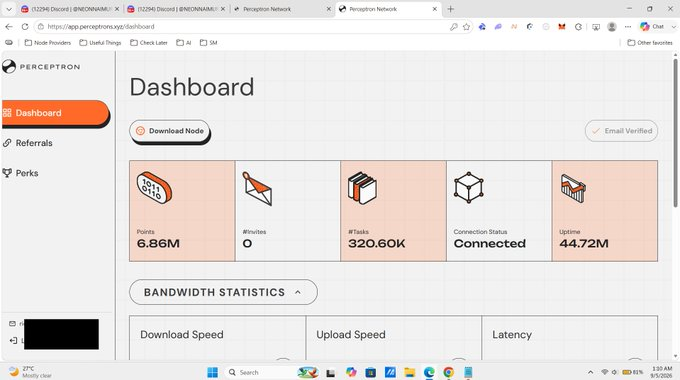Click the books Tasks icon
Image resolution: width=680 pixels, height=380 pixels.
[362, 188]
